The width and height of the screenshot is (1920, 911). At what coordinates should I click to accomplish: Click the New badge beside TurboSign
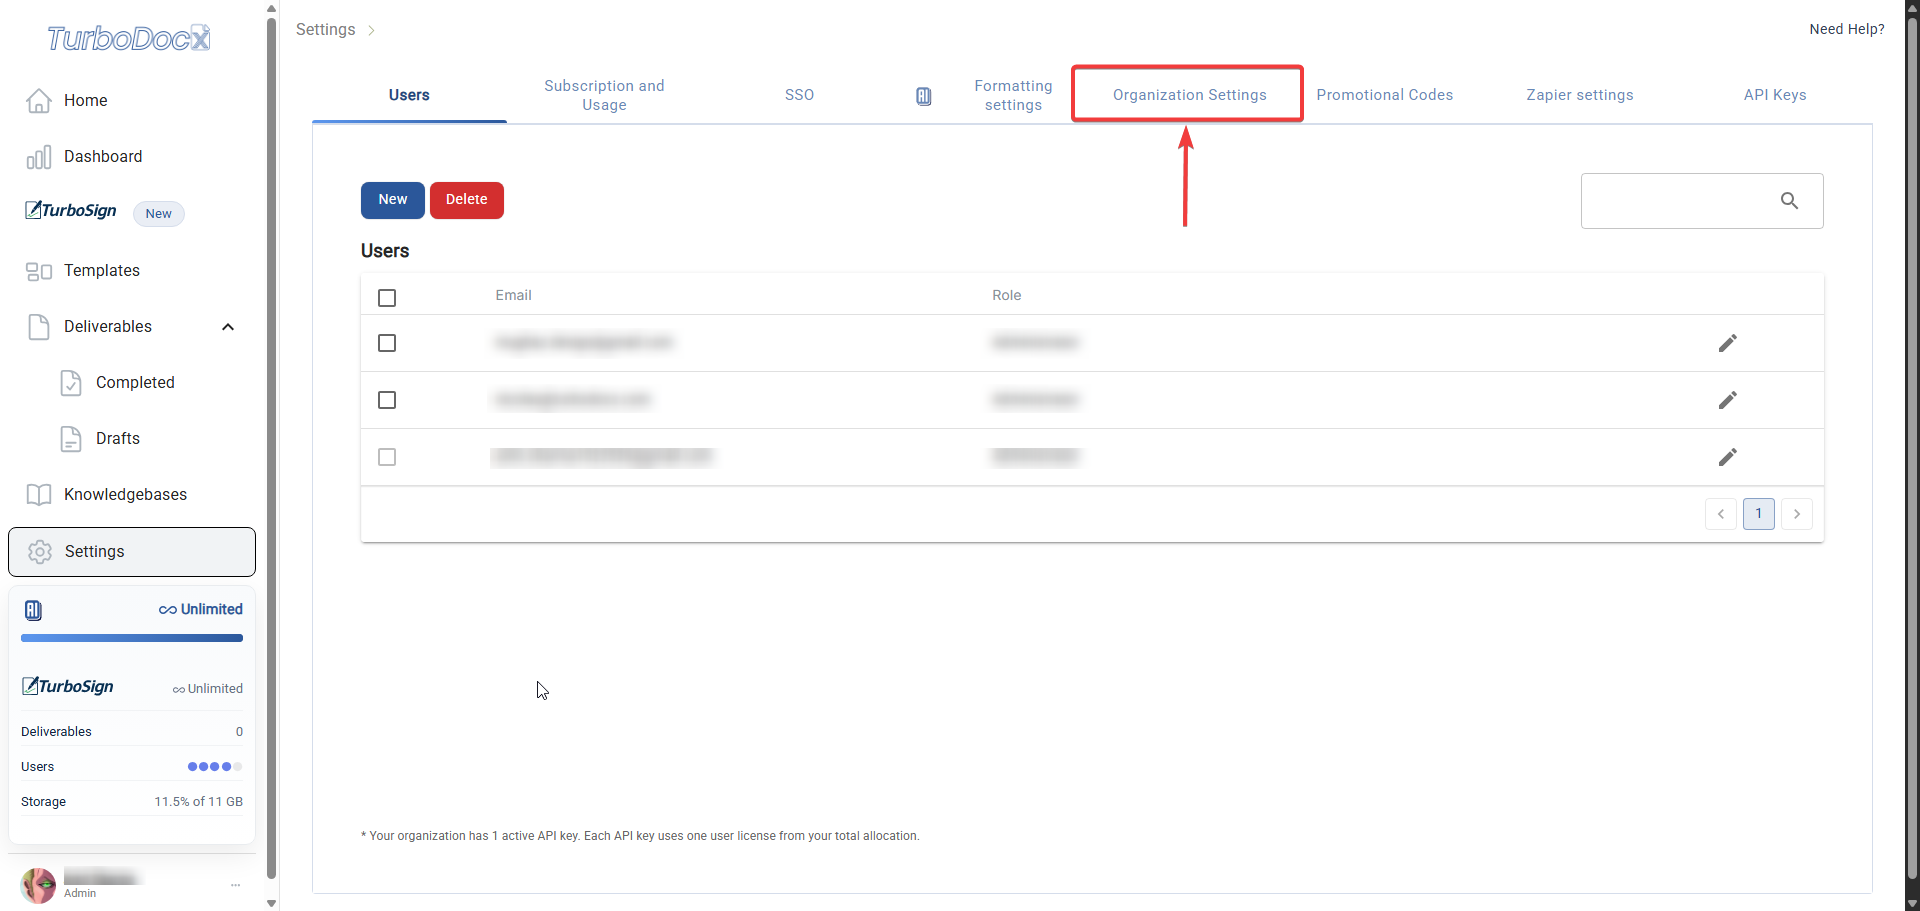[159, 213]
